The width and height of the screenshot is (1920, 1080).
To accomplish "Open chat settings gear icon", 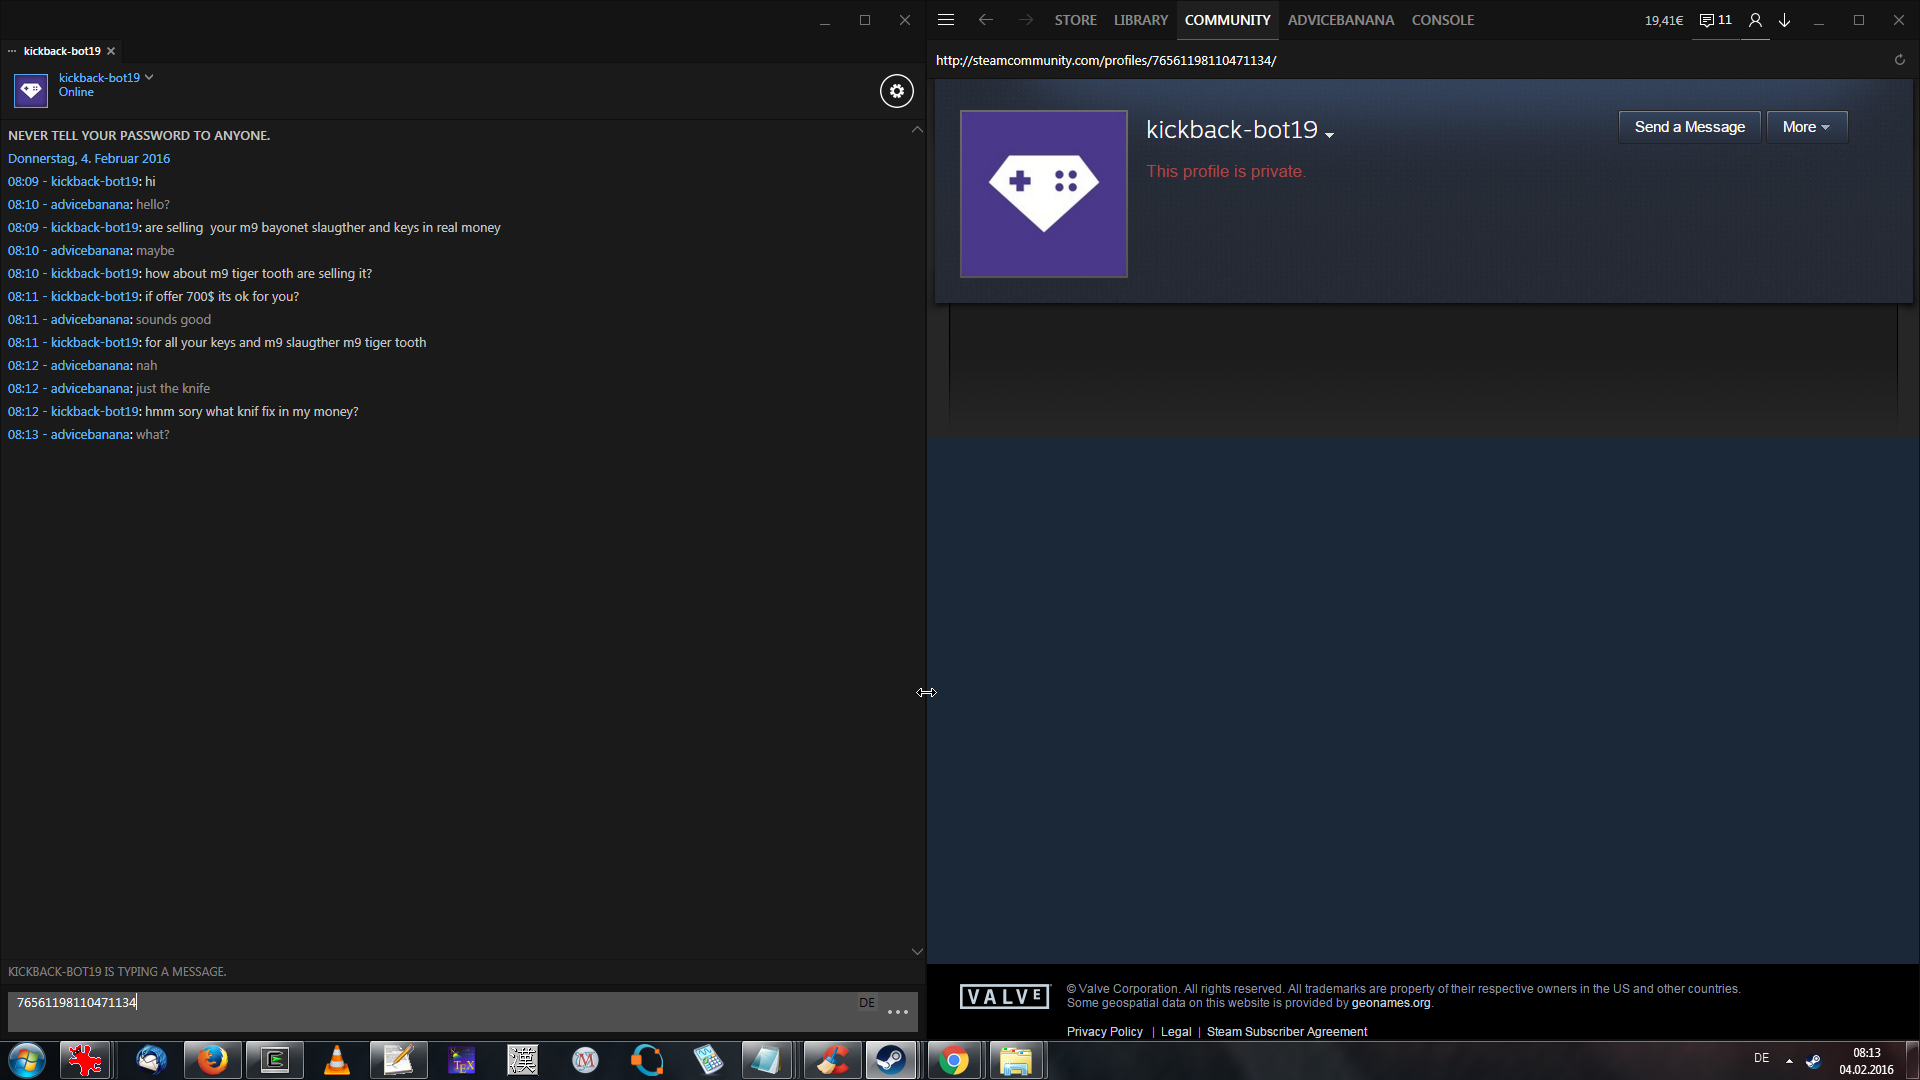I will coord(896,91).
